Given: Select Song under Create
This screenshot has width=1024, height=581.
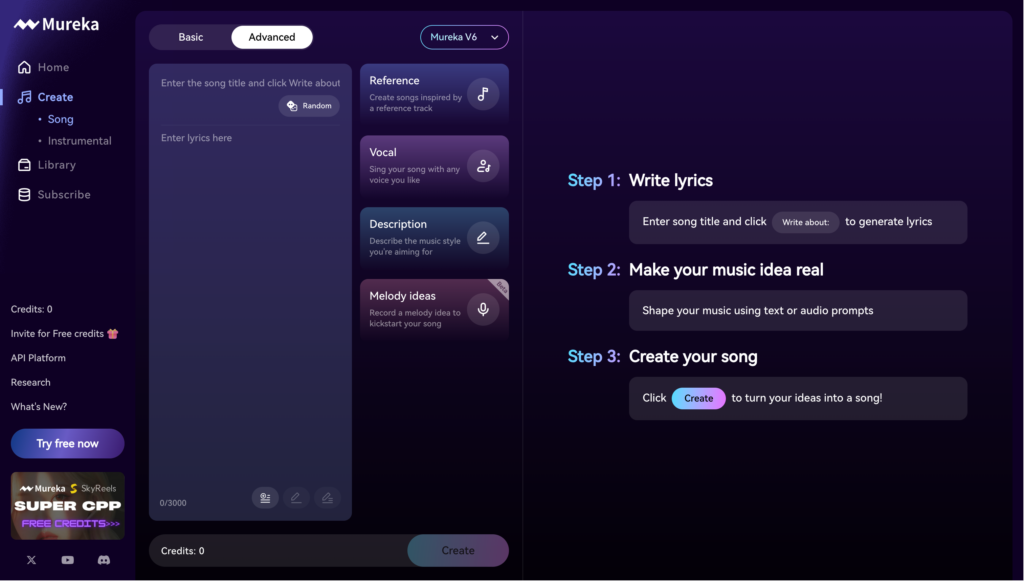Looking at the screenshot, I should coord(60,119).
